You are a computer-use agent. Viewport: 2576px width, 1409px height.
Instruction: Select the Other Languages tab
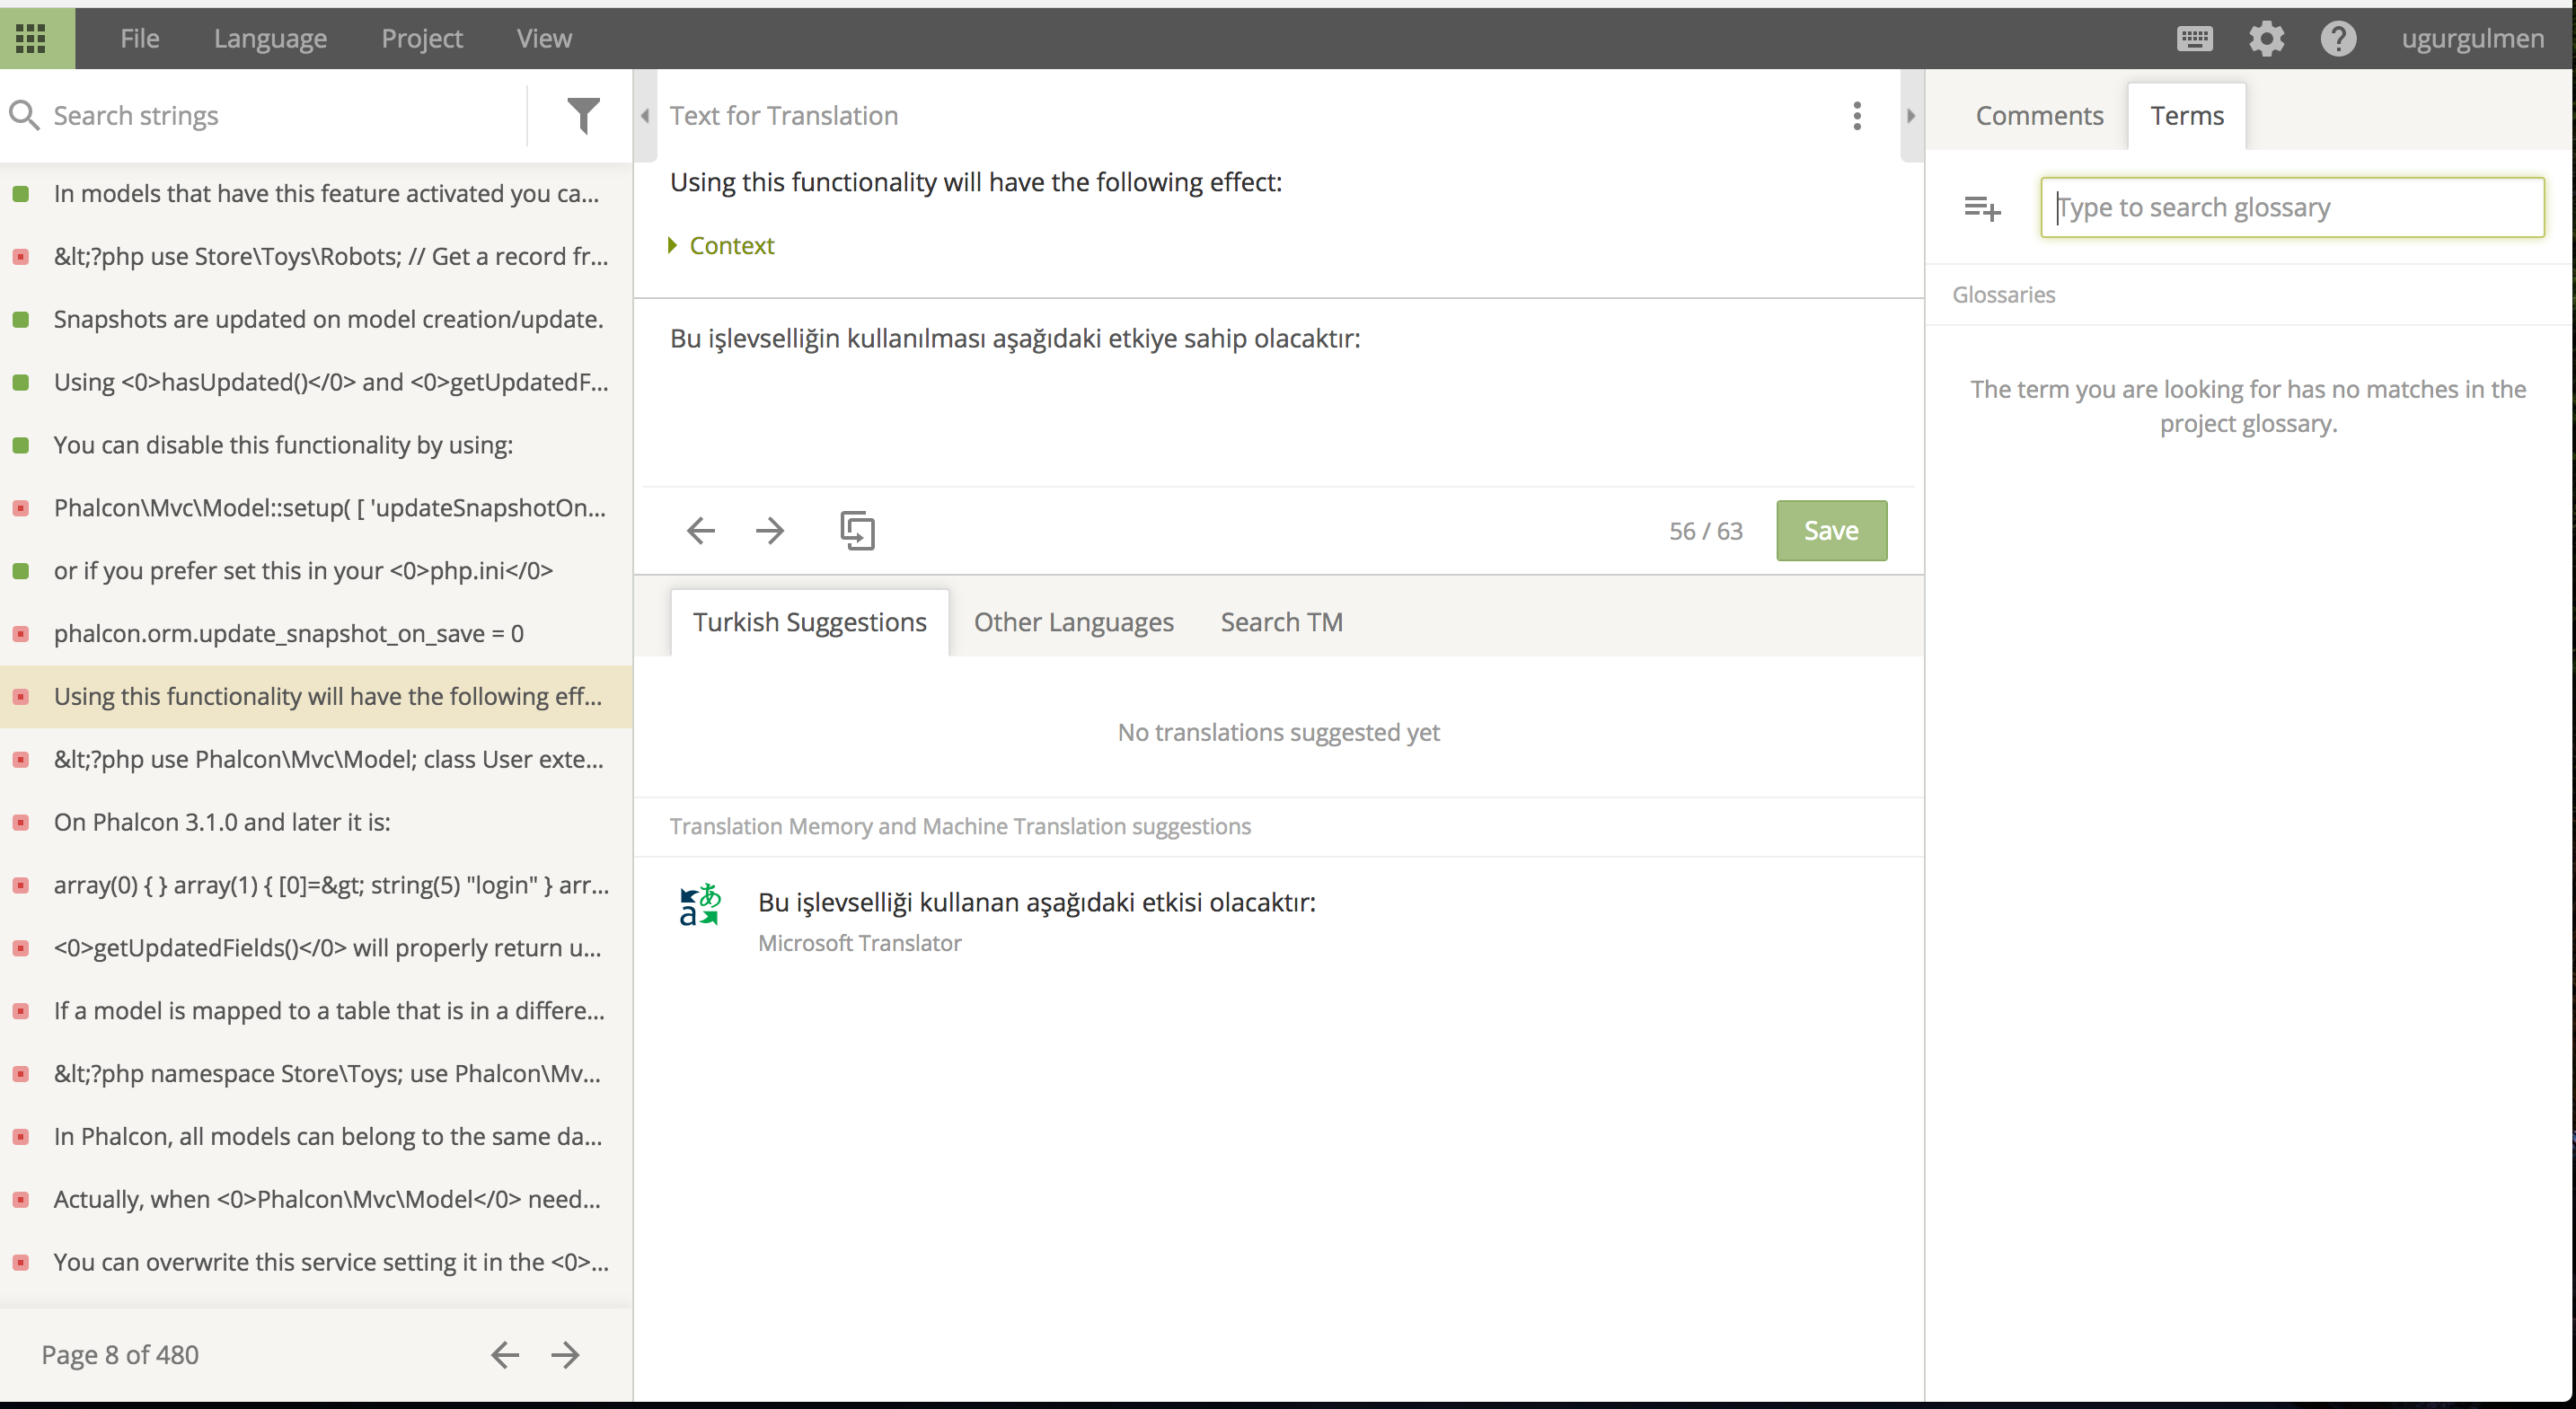1073,621
